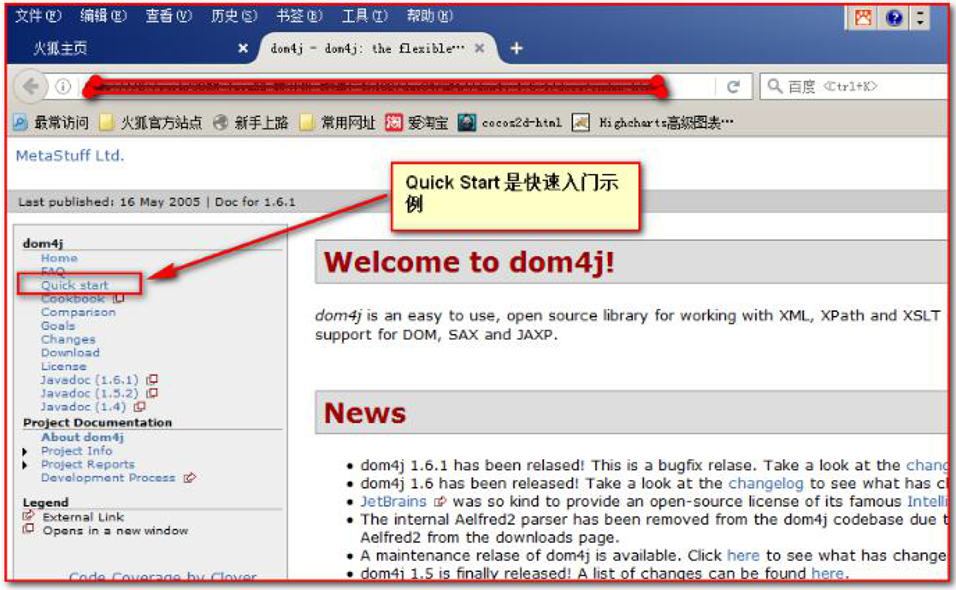Click new-window icon beside Javadoc (1.5.2)

pyautogui.click(x=152, y=394)
